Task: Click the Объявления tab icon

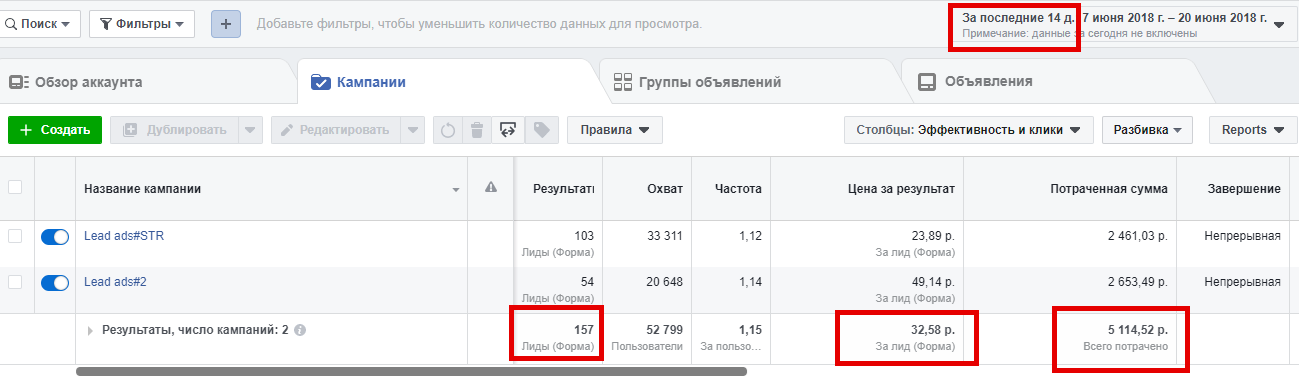Action: pos(927,82)
